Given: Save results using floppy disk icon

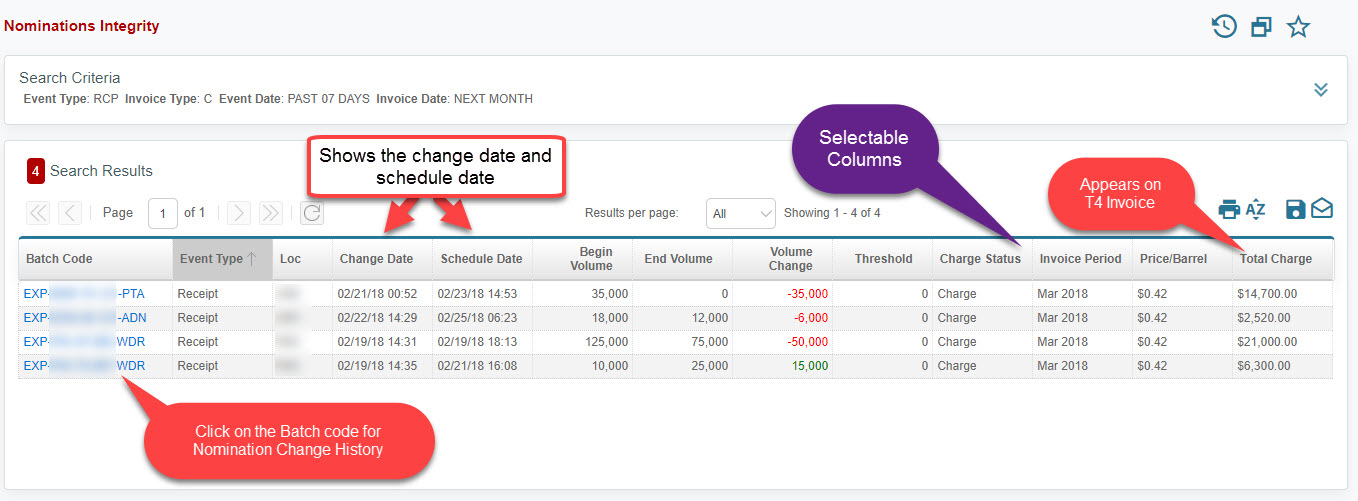Looking at the screenshot, I should coord(1295,209).
